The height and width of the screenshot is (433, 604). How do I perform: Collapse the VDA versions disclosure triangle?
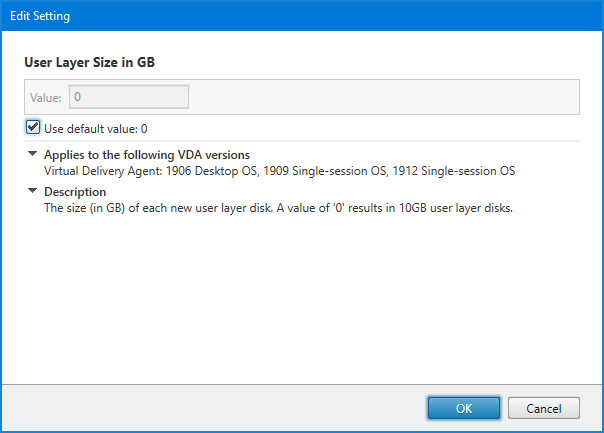[33, 155]
